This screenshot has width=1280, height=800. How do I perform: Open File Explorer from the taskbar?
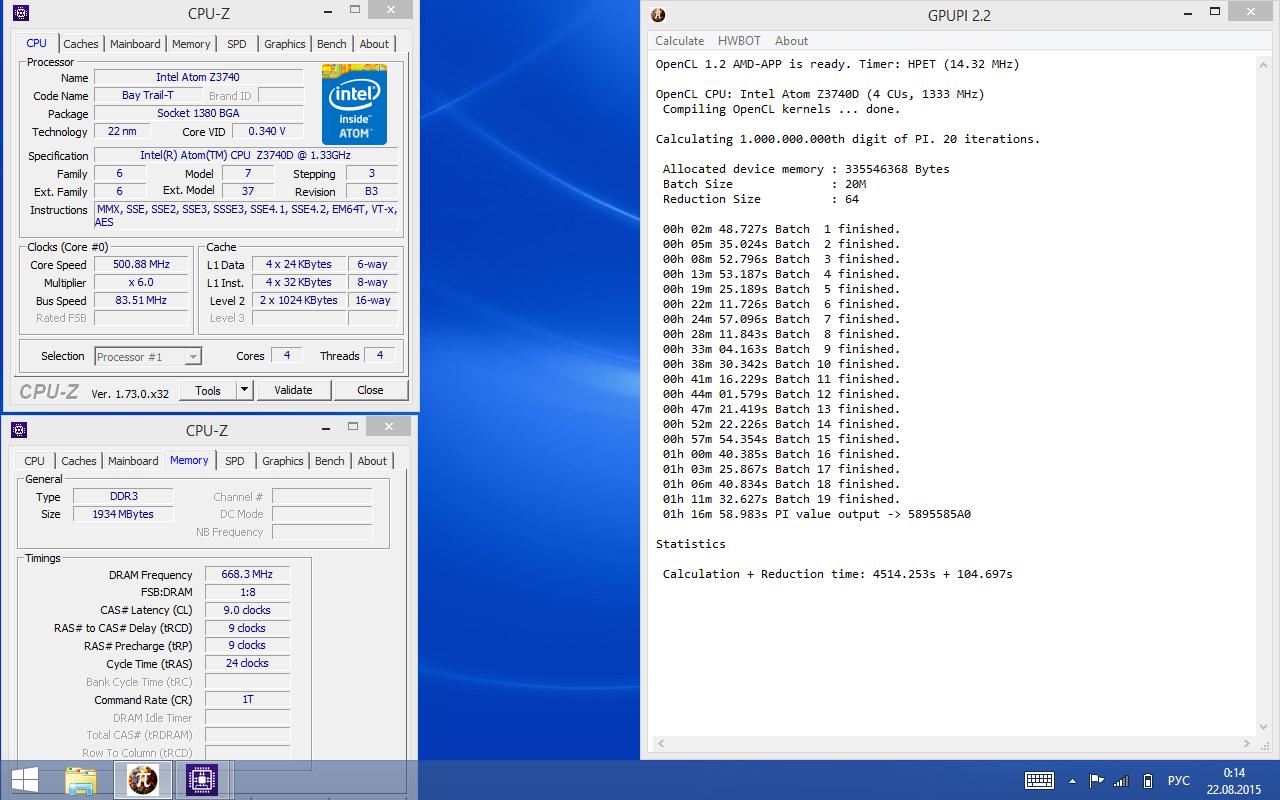click(x=81, y=780)
